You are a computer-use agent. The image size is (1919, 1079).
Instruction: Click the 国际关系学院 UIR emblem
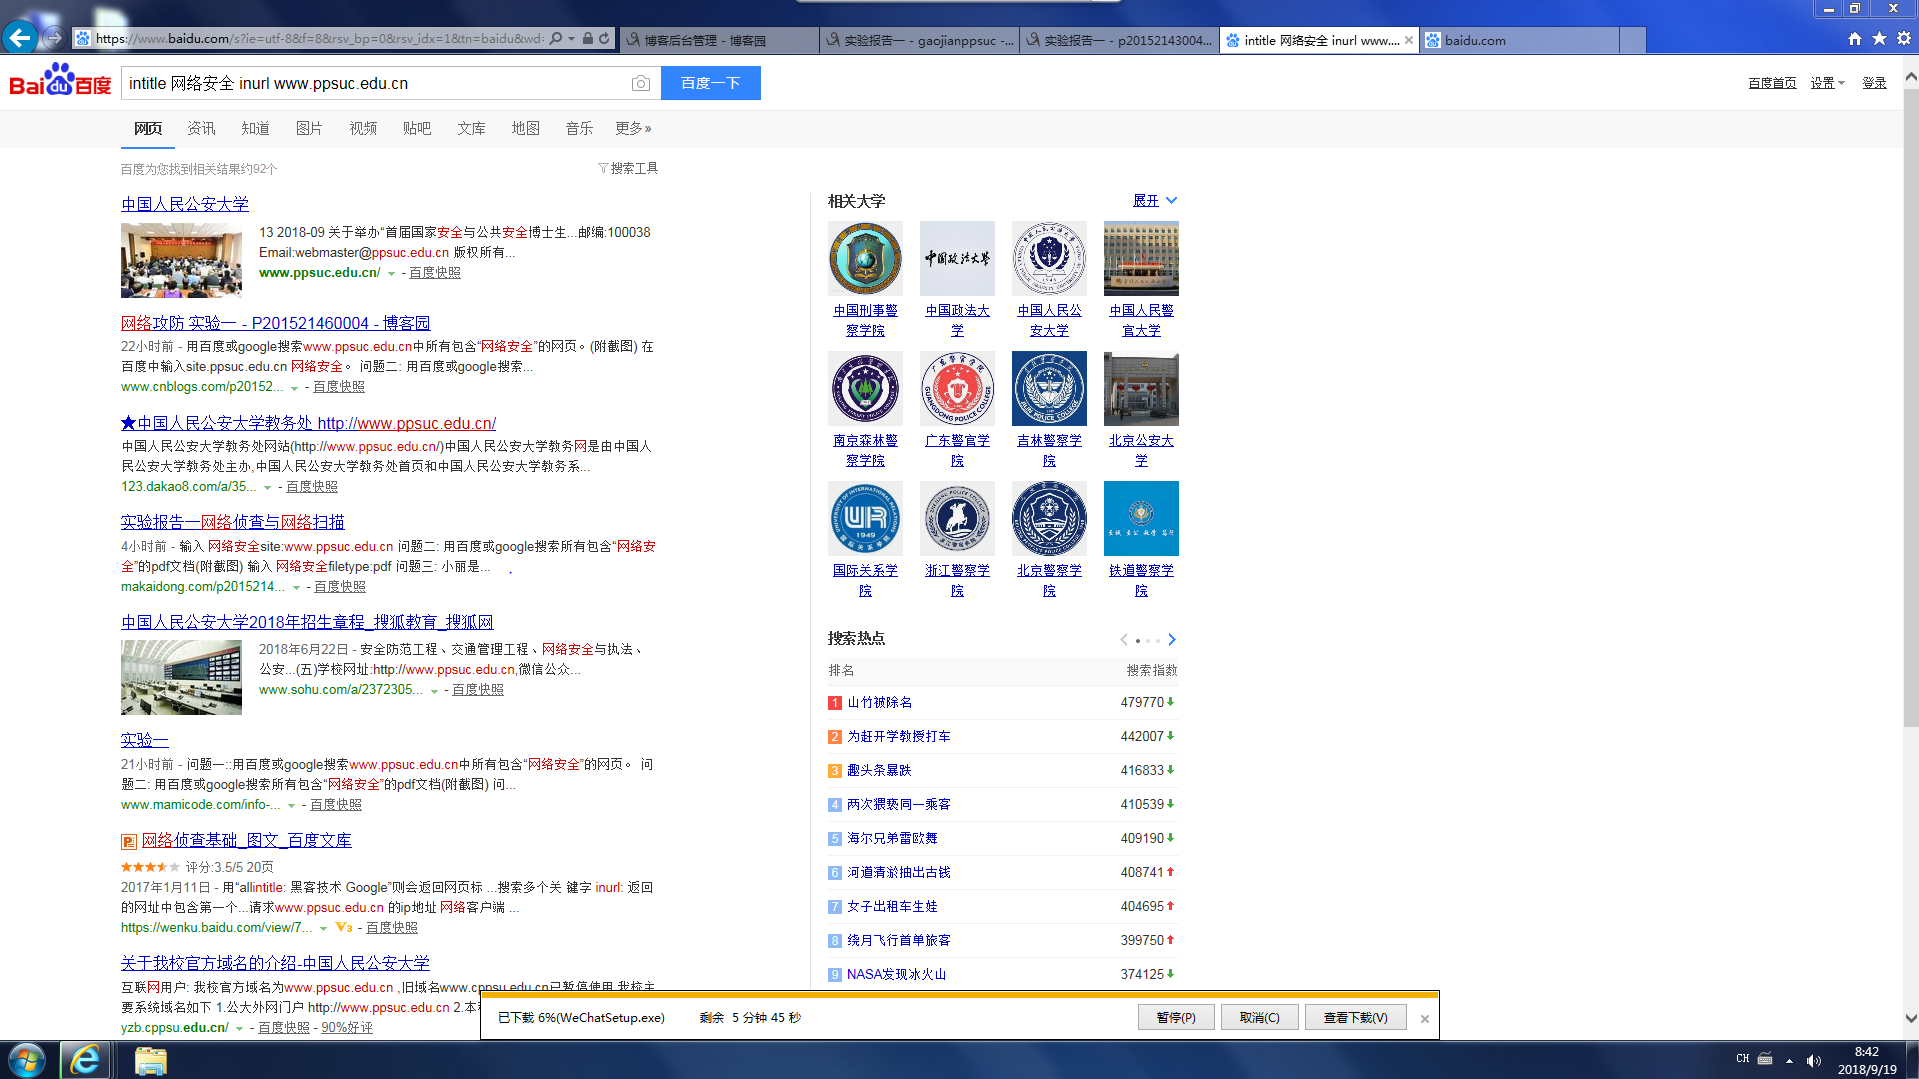pyautogui.click(x=865, y=518)
